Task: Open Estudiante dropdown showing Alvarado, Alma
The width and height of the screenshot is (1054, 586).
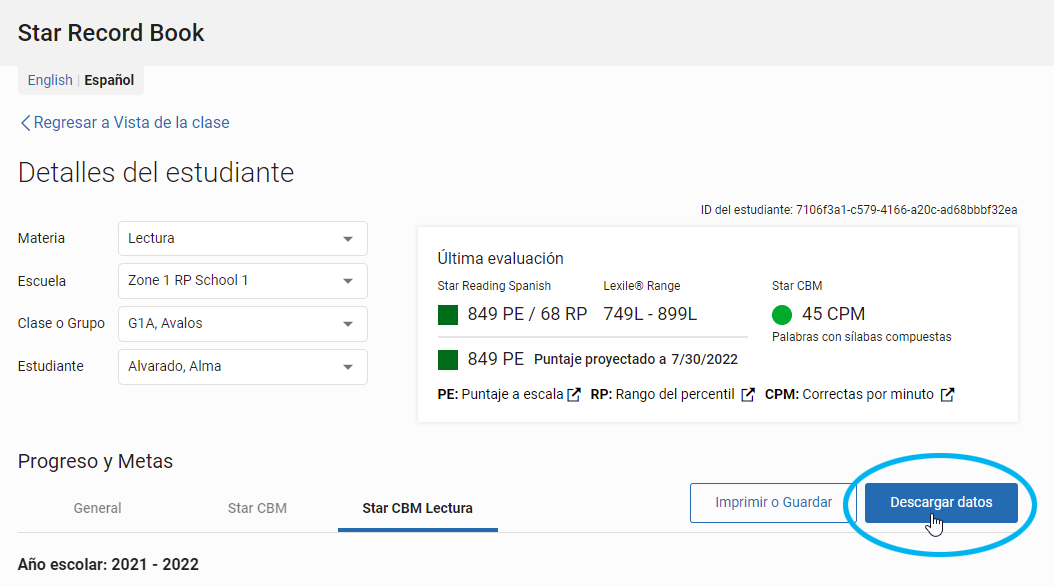Action: click(x=243, y=367)
